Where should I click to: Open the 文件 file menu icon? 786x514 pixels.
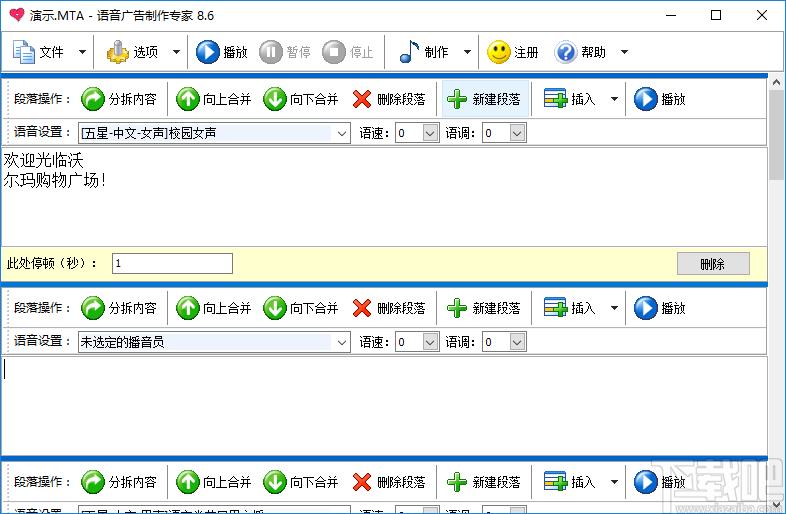coord(24,52)
